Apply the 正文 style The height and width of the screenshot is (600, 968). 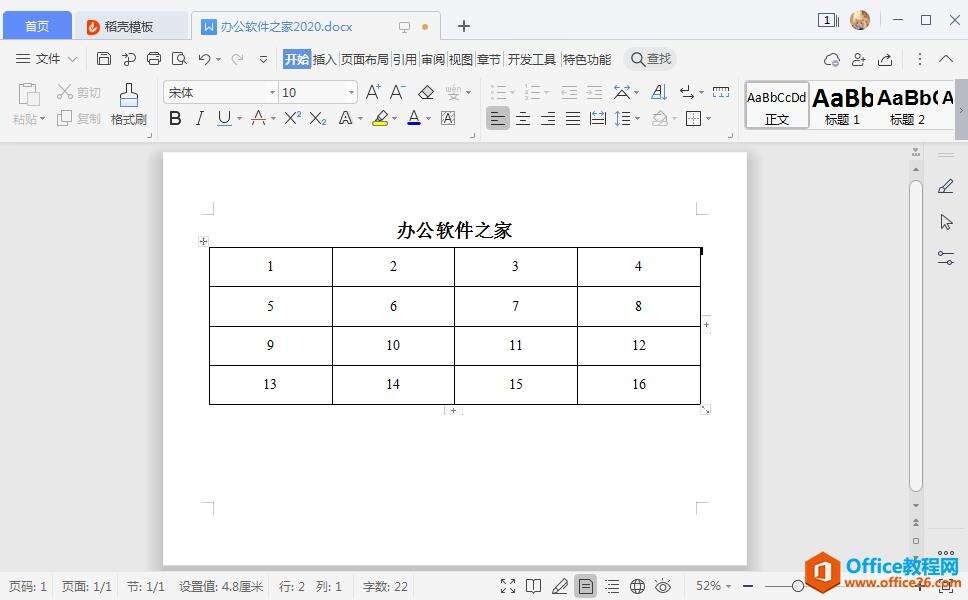pyautogui.click(x=777, y=105)
